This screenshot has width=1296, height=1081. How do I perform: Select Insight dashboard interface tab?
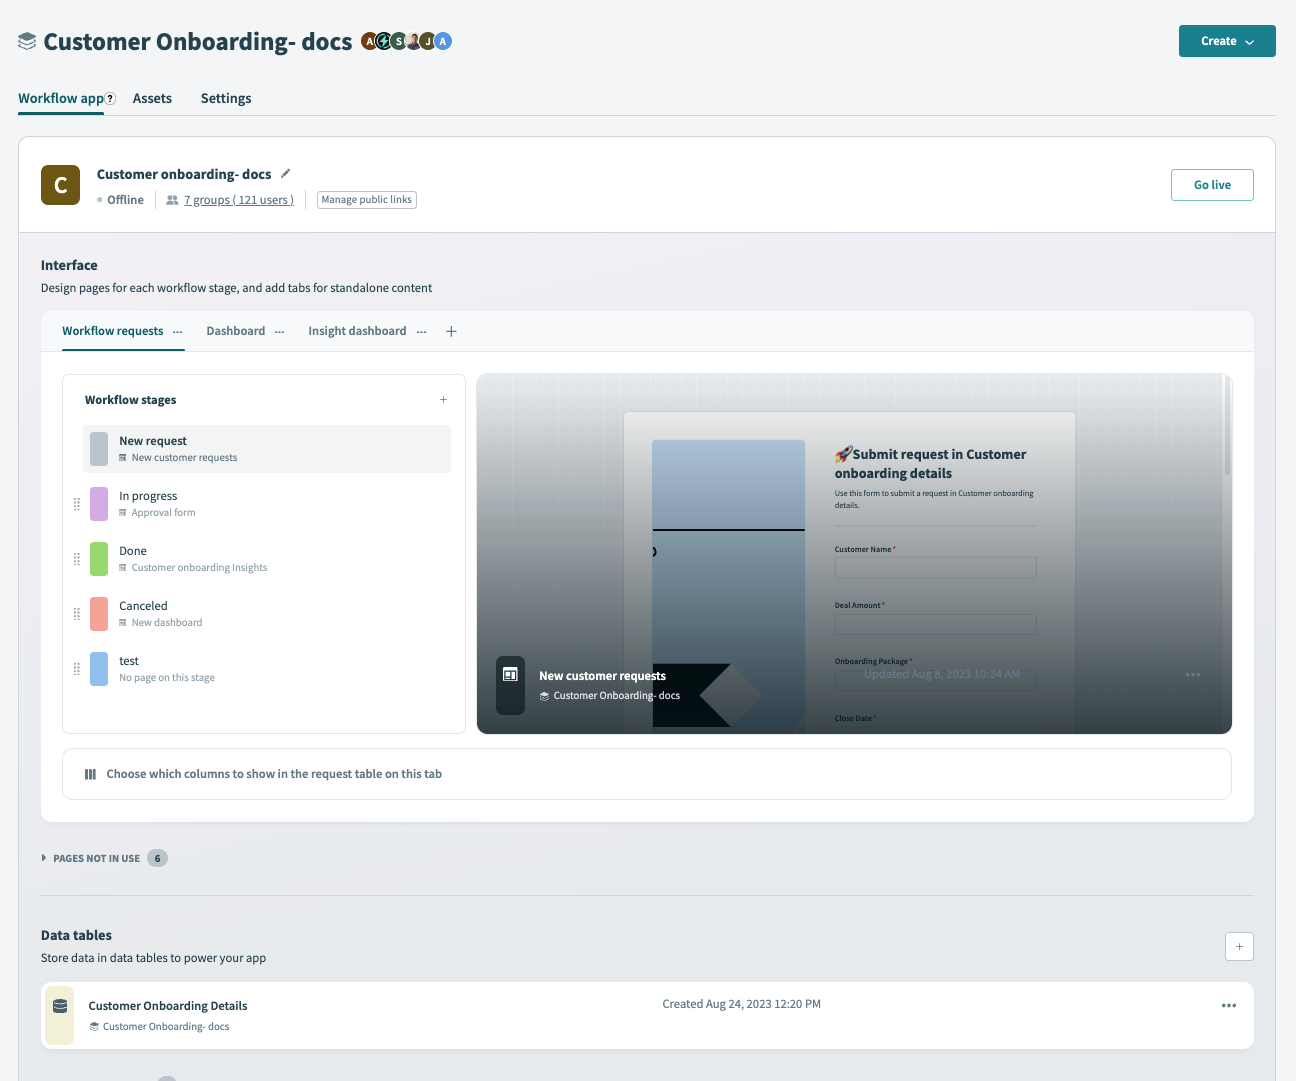click(x=357, y=331)
